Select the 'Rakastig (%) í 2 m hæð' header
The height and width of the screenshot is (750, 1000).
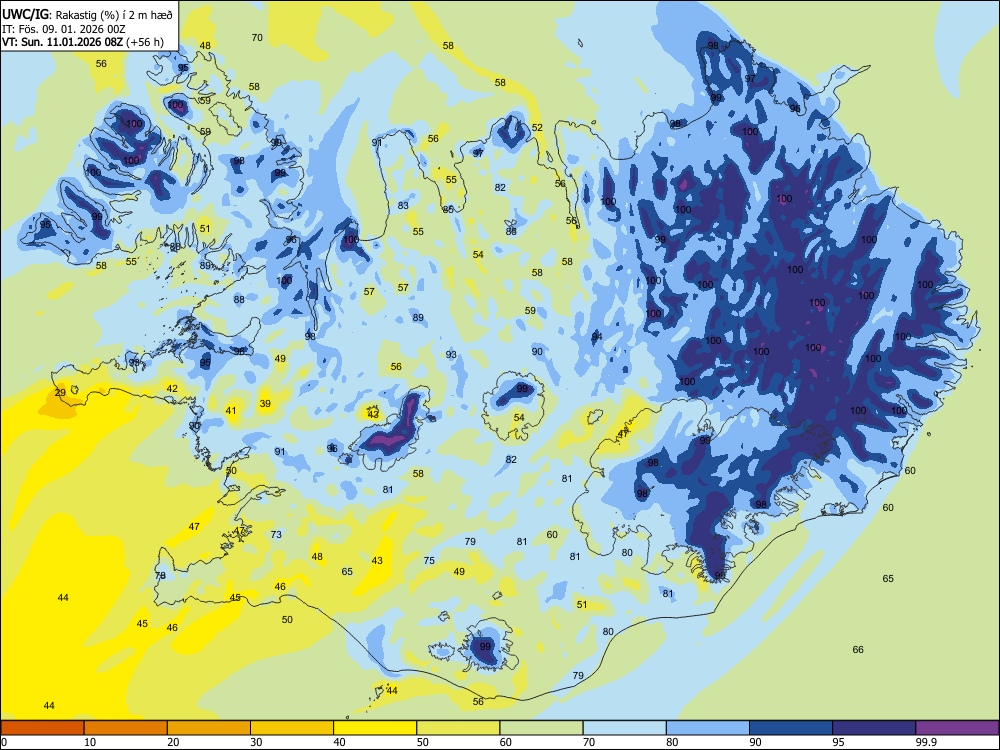pyautogui.click(x=113, y=15)
